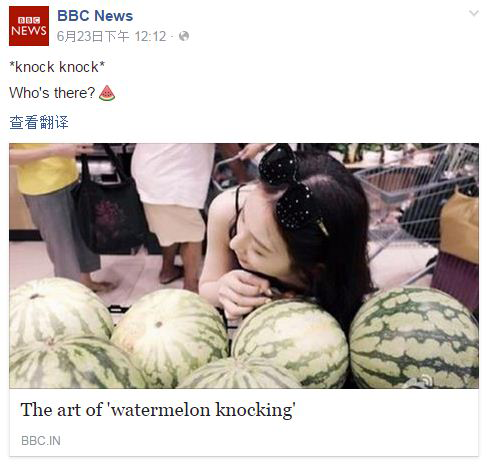The height and width of the screenshot is (466, 489).
Task: Open the BBC News page name link
Action: (x=95, y=16)
